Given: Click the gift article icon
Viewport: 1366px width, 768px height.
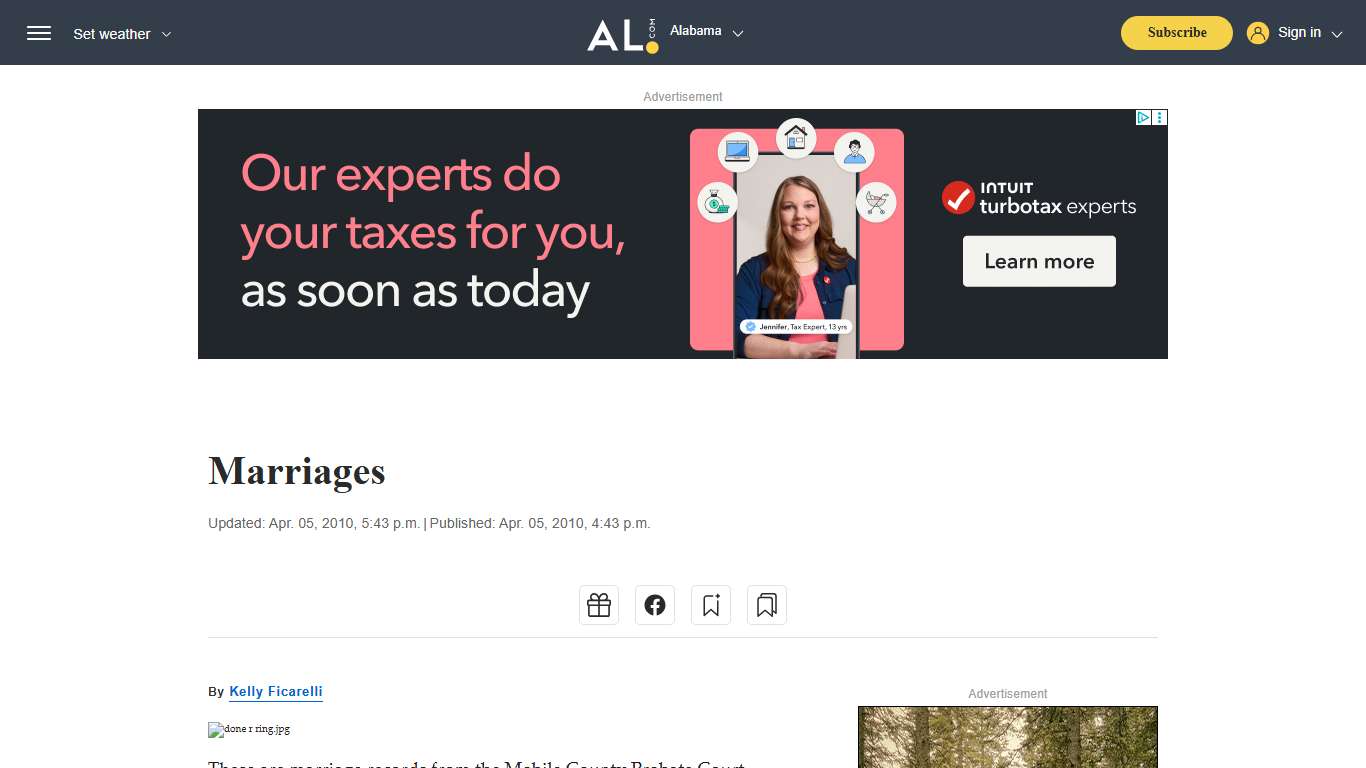Looking at the screenshot, I should [x=598, y=604].
